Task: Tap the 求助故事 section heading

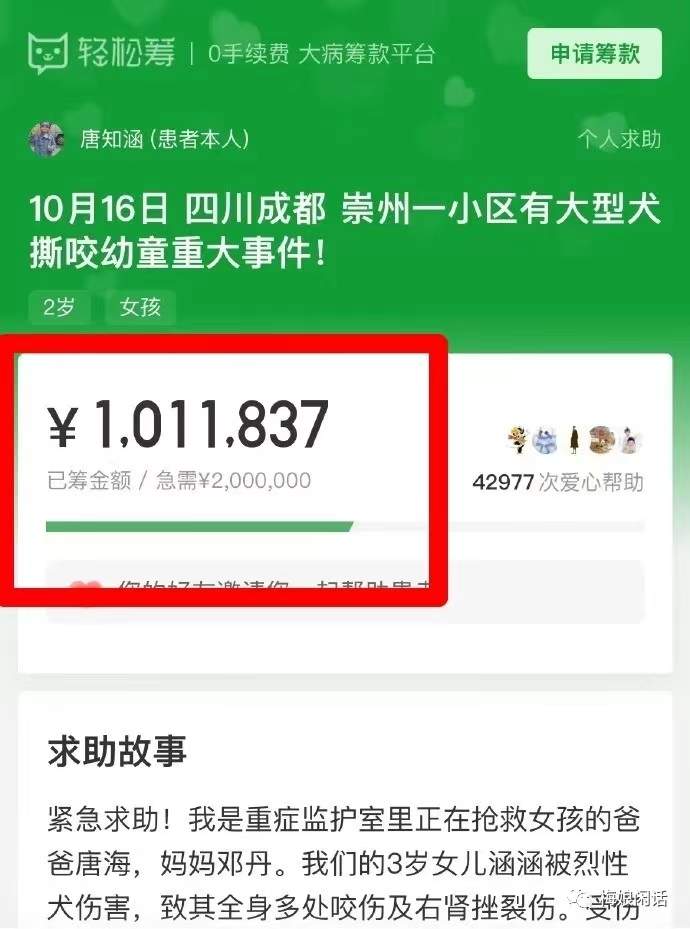Action: (x=117, y=751)
